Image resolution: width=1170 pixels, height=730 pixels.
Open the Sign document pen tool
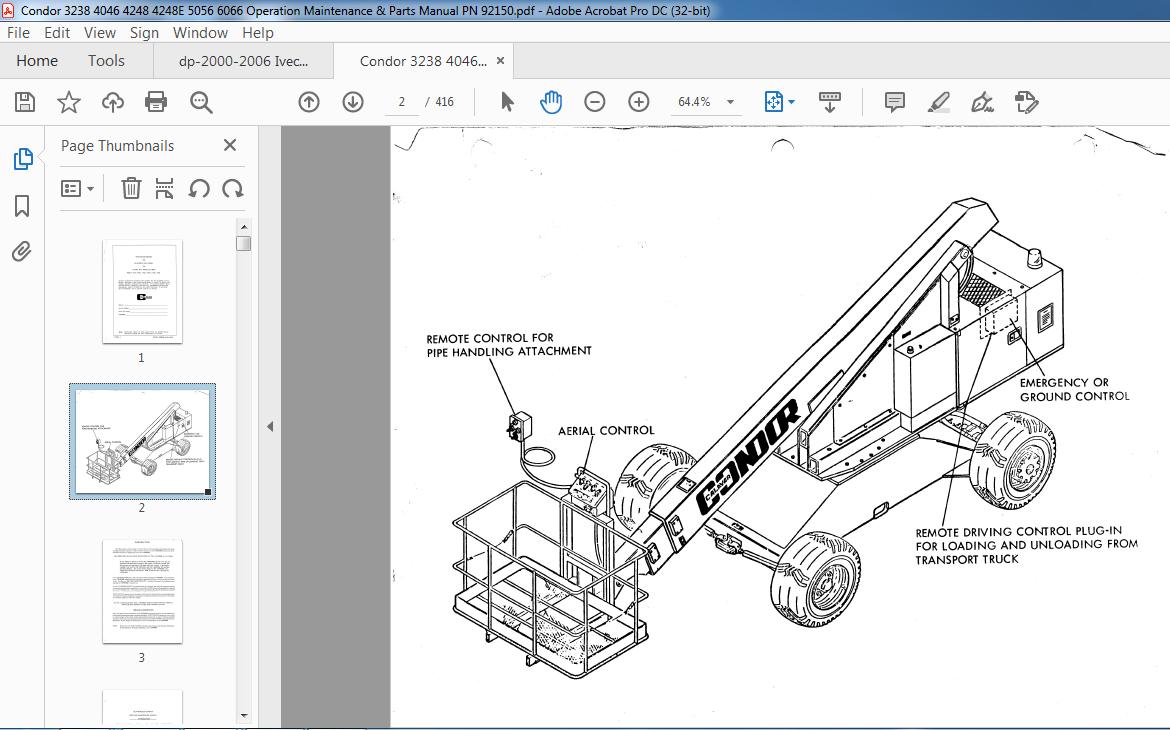(x=982, y=102)
